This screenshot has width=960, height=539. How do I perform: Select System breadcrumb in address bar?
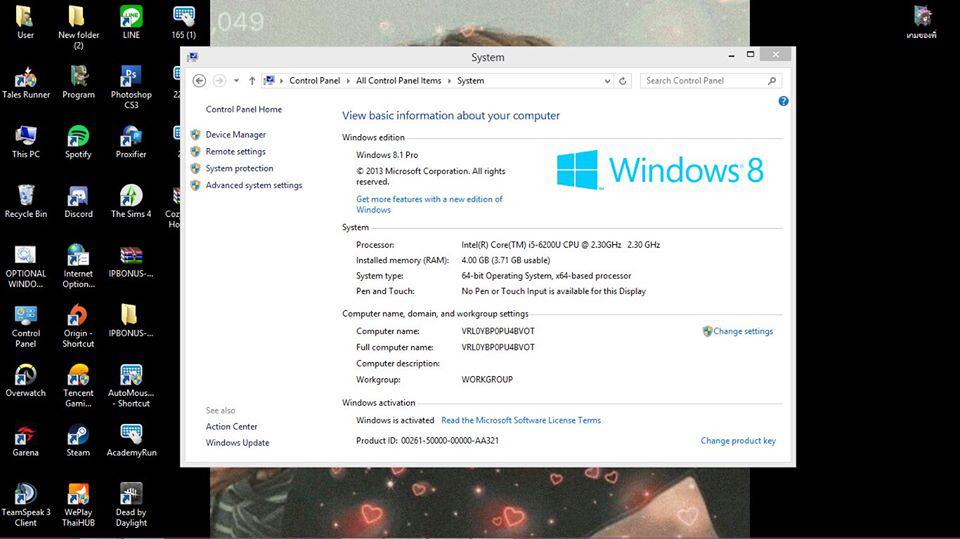pyautogui.click(x=470, y=81)
